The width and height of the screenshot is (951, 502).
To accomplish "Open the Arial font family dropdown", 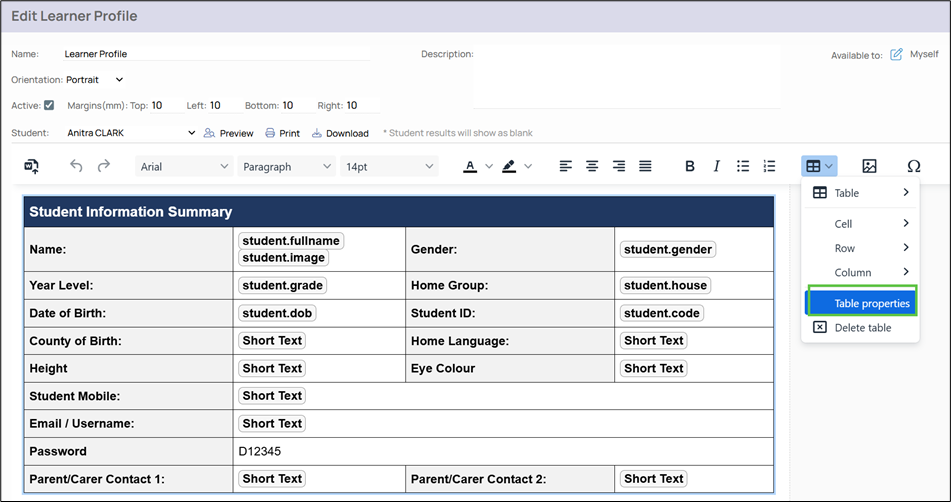I will click(x=183, y=167).
